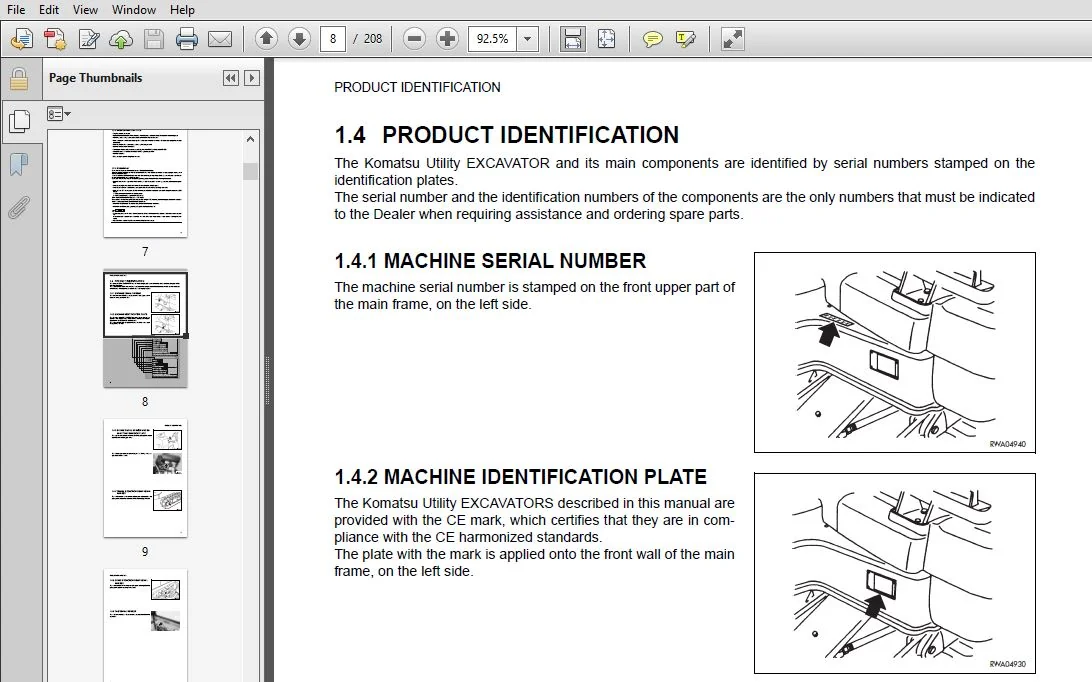Click the heading '1.4.2 MACHINE IDENTIFICATION PLATE'
This screenshot has height=682, width=1092.
[520, 476]
